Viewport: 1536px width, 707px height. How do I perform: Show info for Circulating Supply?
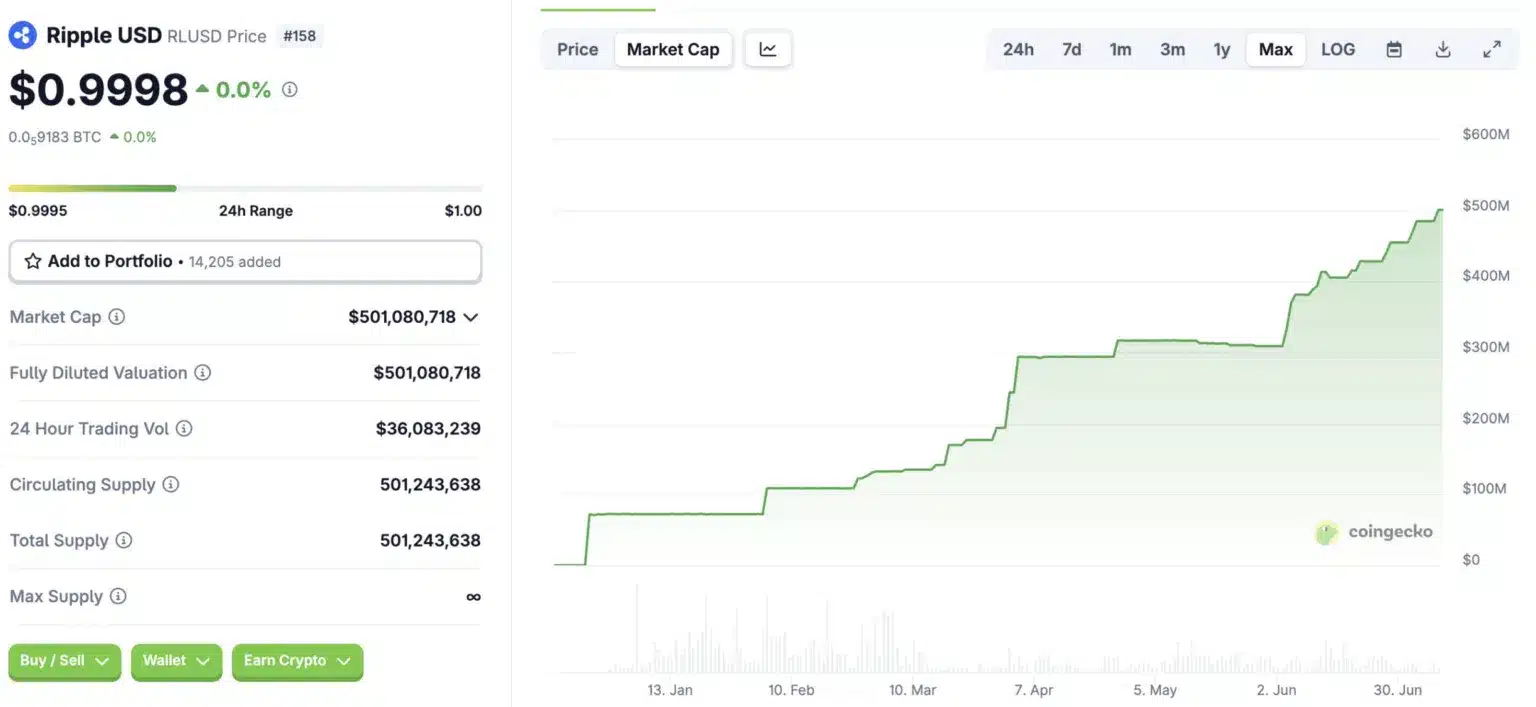click(171, 485)
